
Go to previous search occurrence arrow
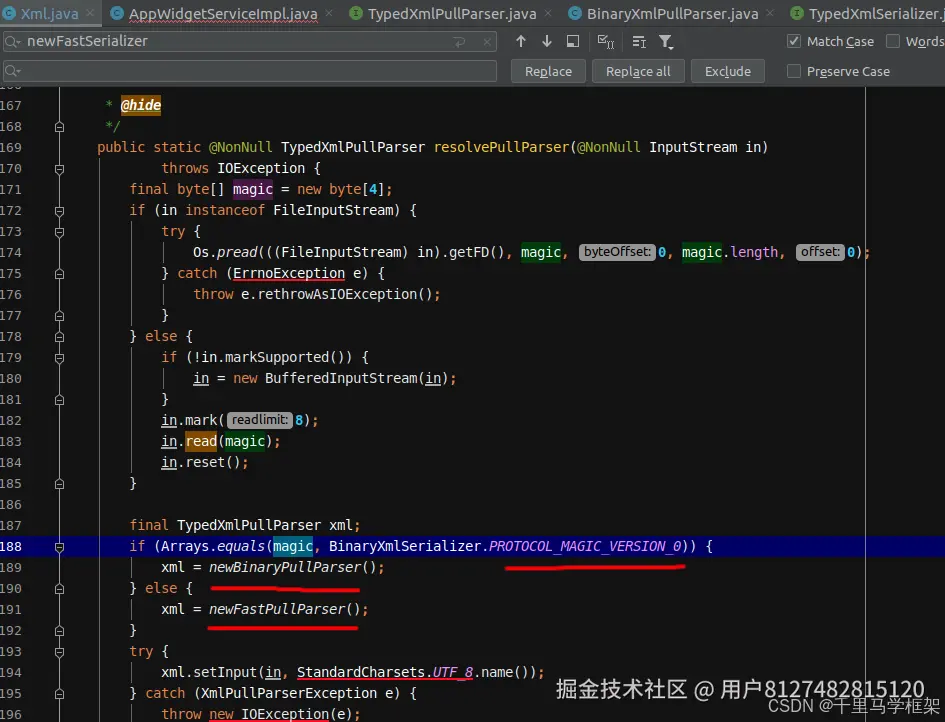point(521,41)
